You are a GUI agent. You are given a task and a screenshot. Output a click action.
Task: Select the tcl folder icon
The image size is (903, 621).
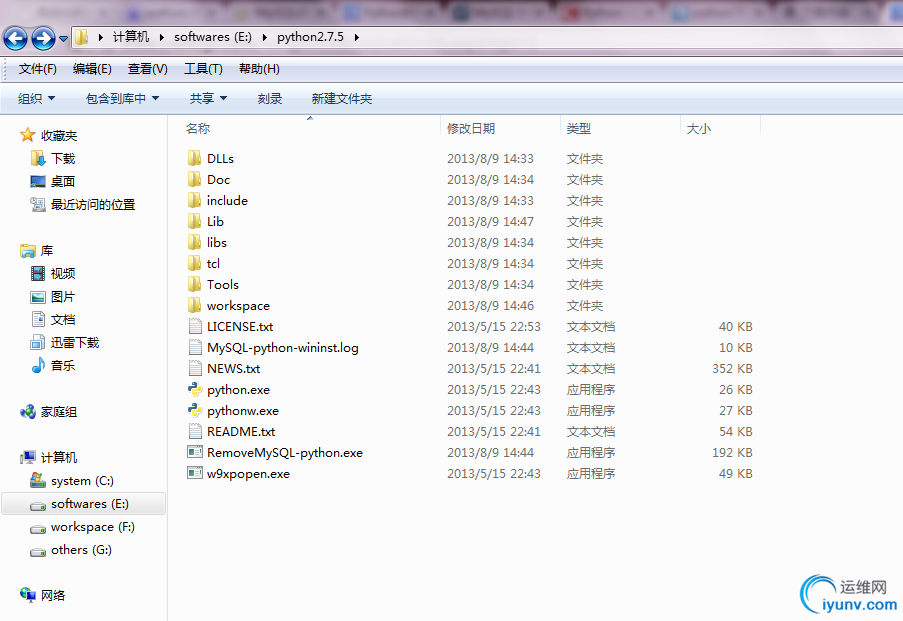pyautogui.click(x=195, y=263)
